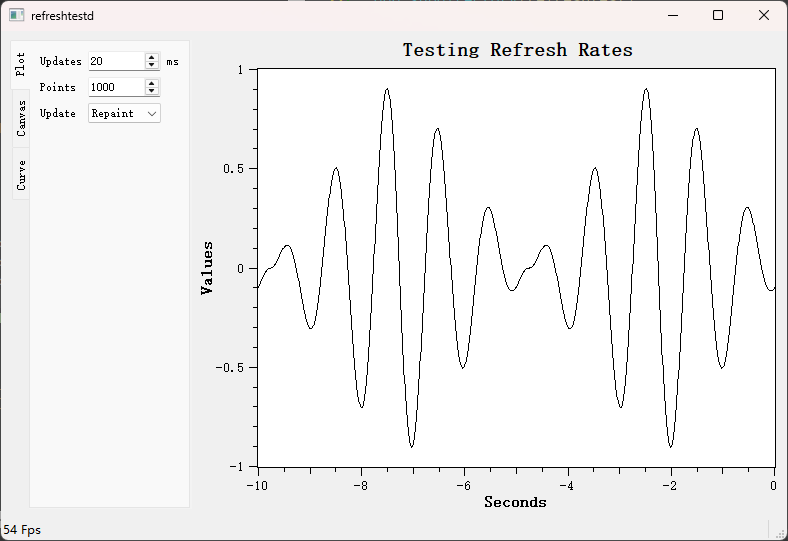Decrease the Updates value with down arrow
Image resolution: width=788 pixels, height=541 pixels.
click(152, 65)
